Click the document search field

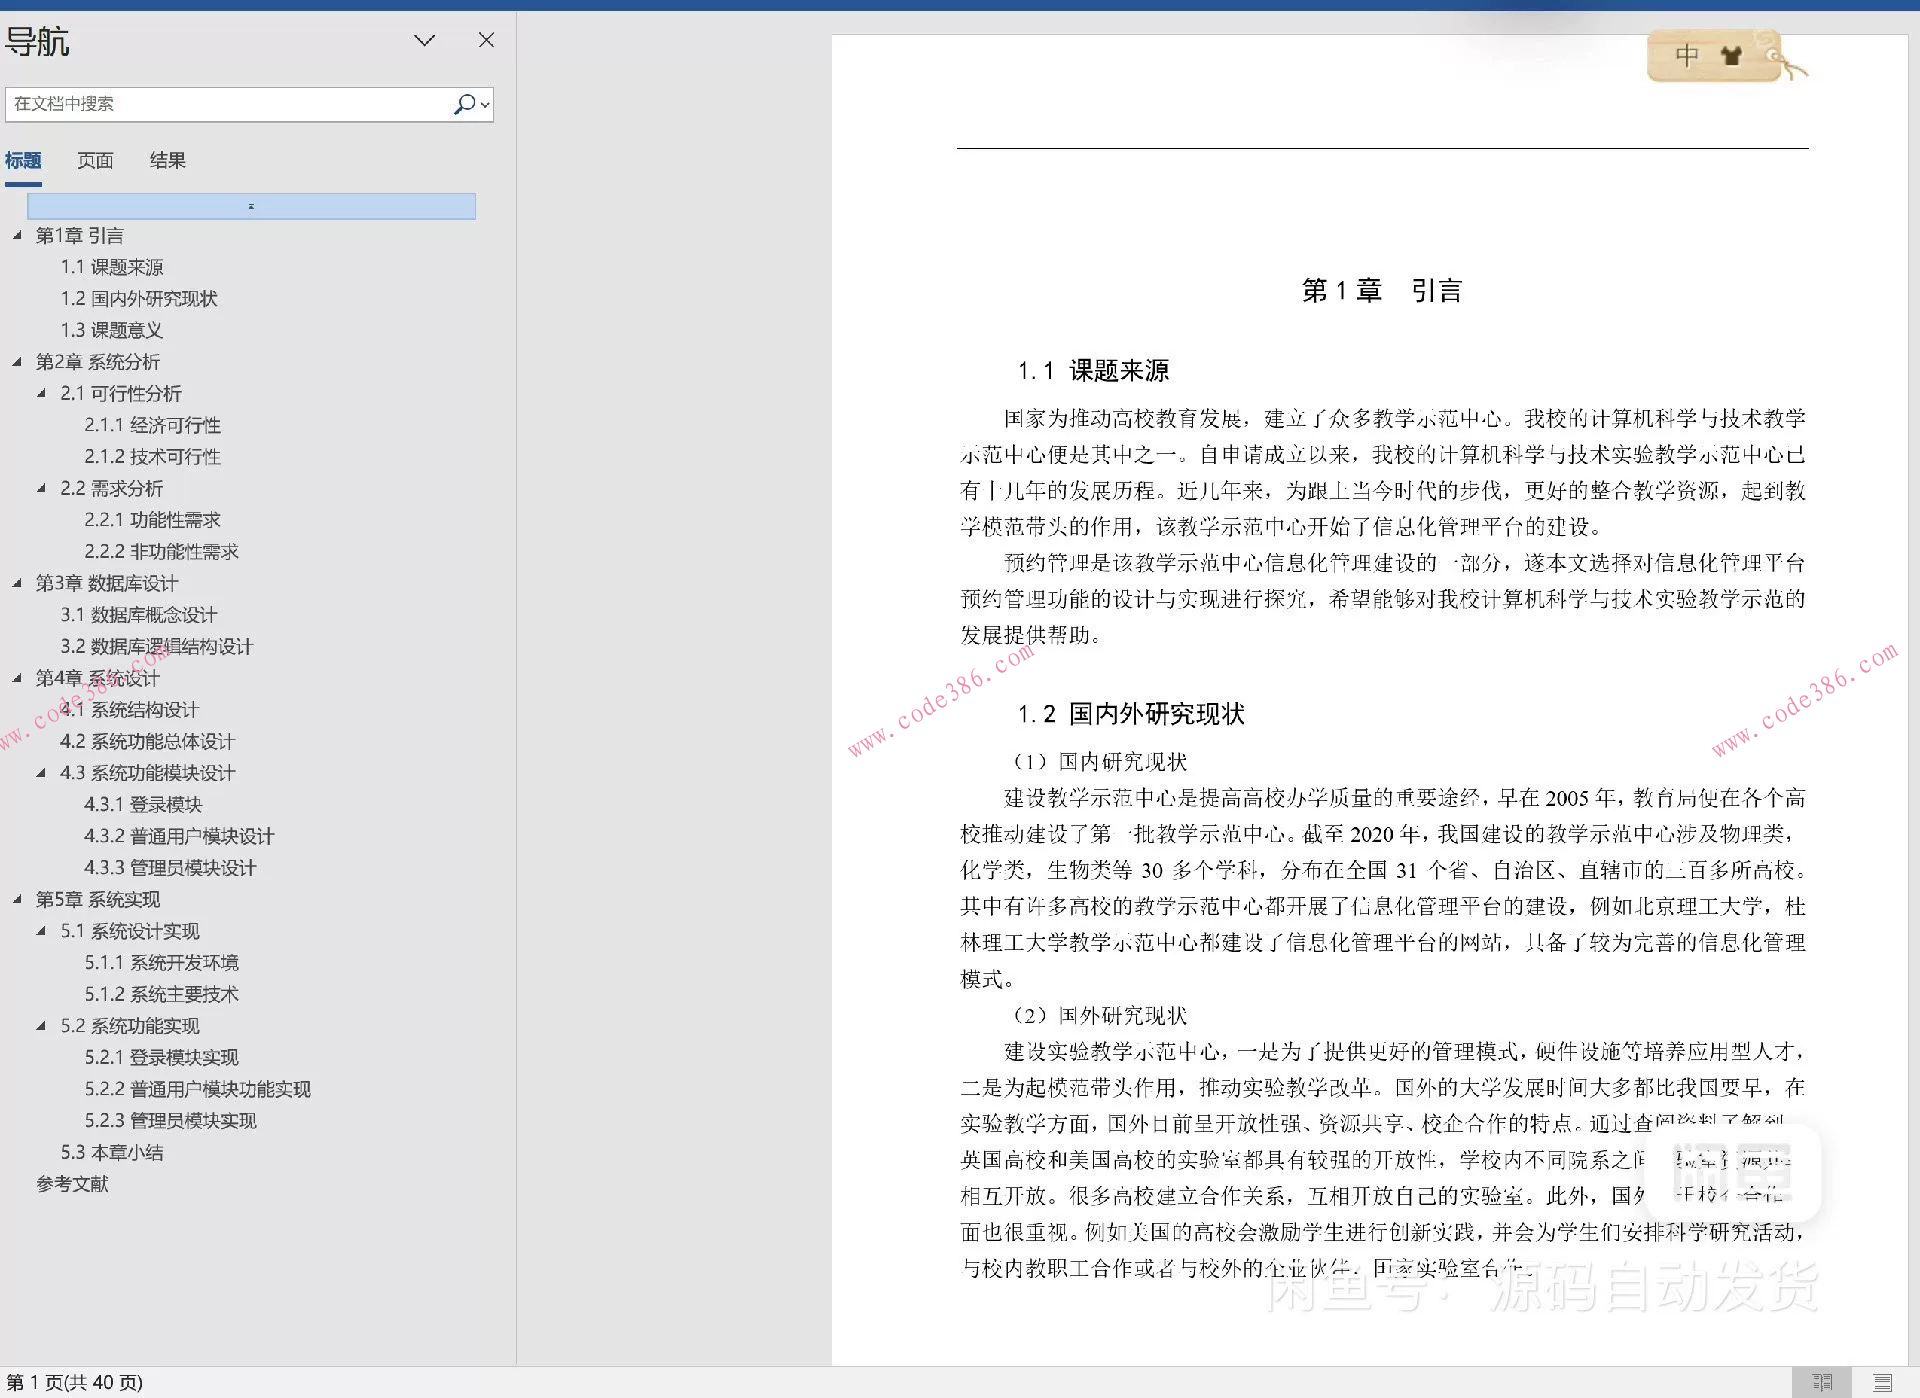tap(230, 104)
